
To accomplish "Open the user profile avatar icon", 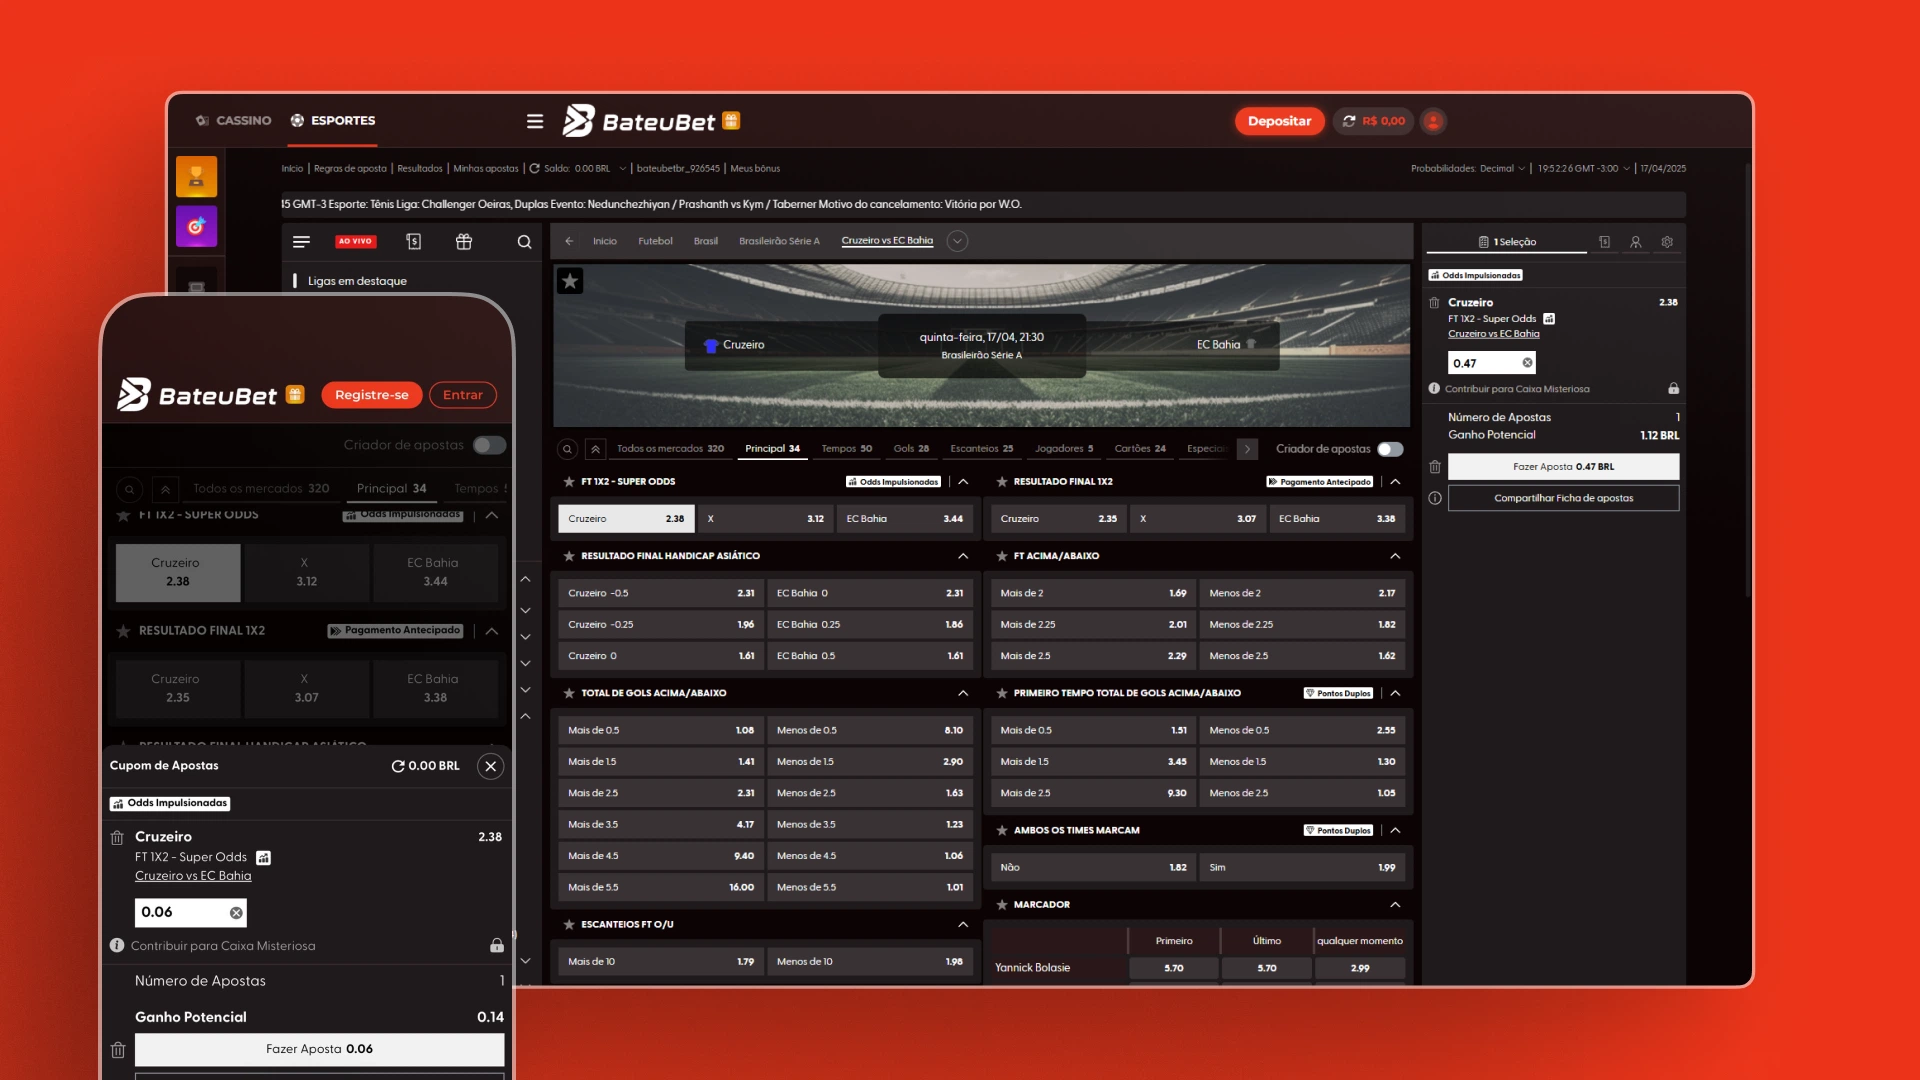I will 1433,121.
